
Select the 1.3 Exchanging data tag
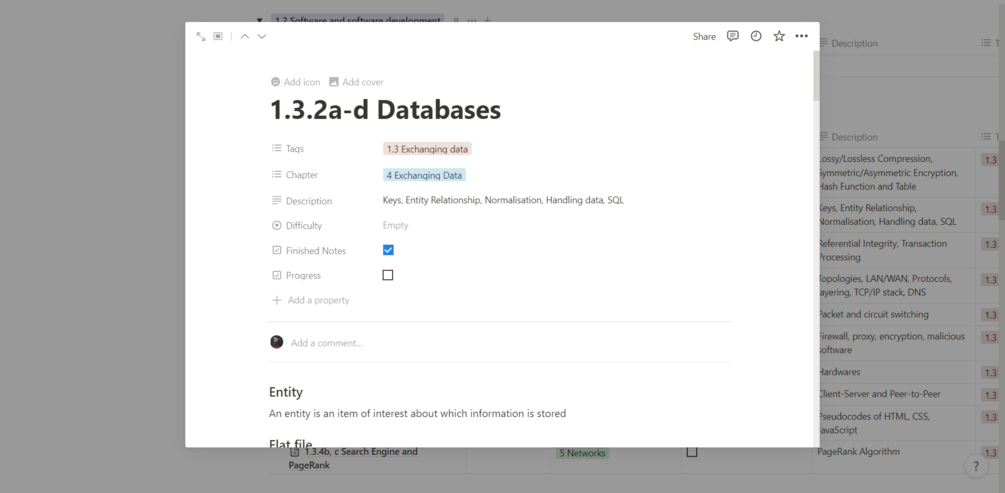point(427,149)
